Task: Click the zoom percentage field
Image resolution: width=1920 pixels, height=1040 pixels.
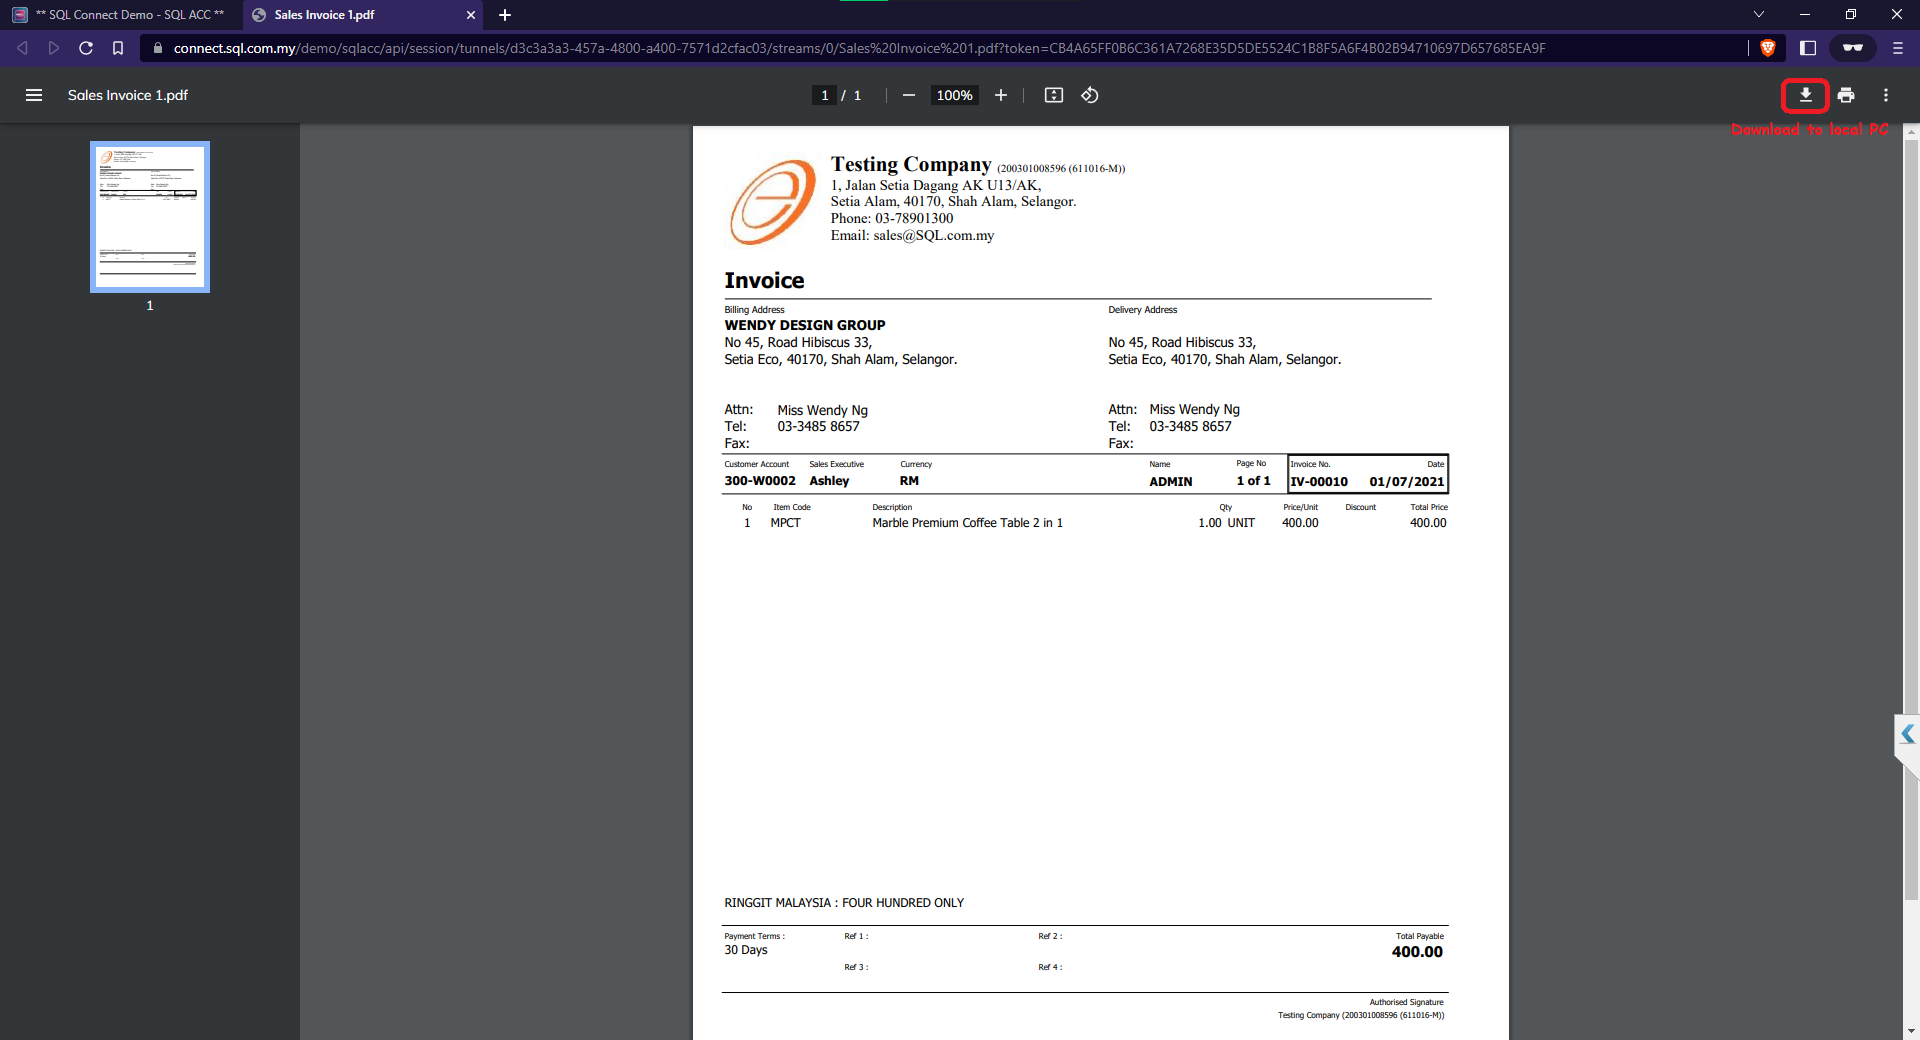Action: 954,95
